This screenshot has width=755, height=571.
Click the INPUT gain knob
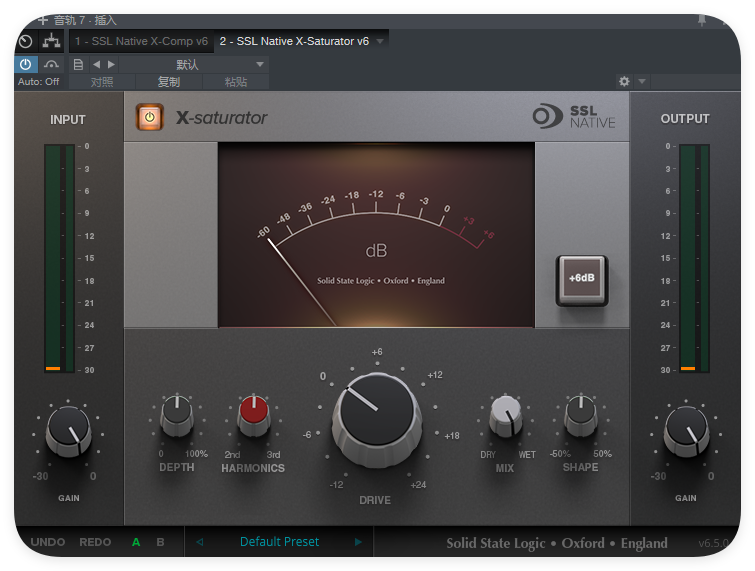click(68, 431)
